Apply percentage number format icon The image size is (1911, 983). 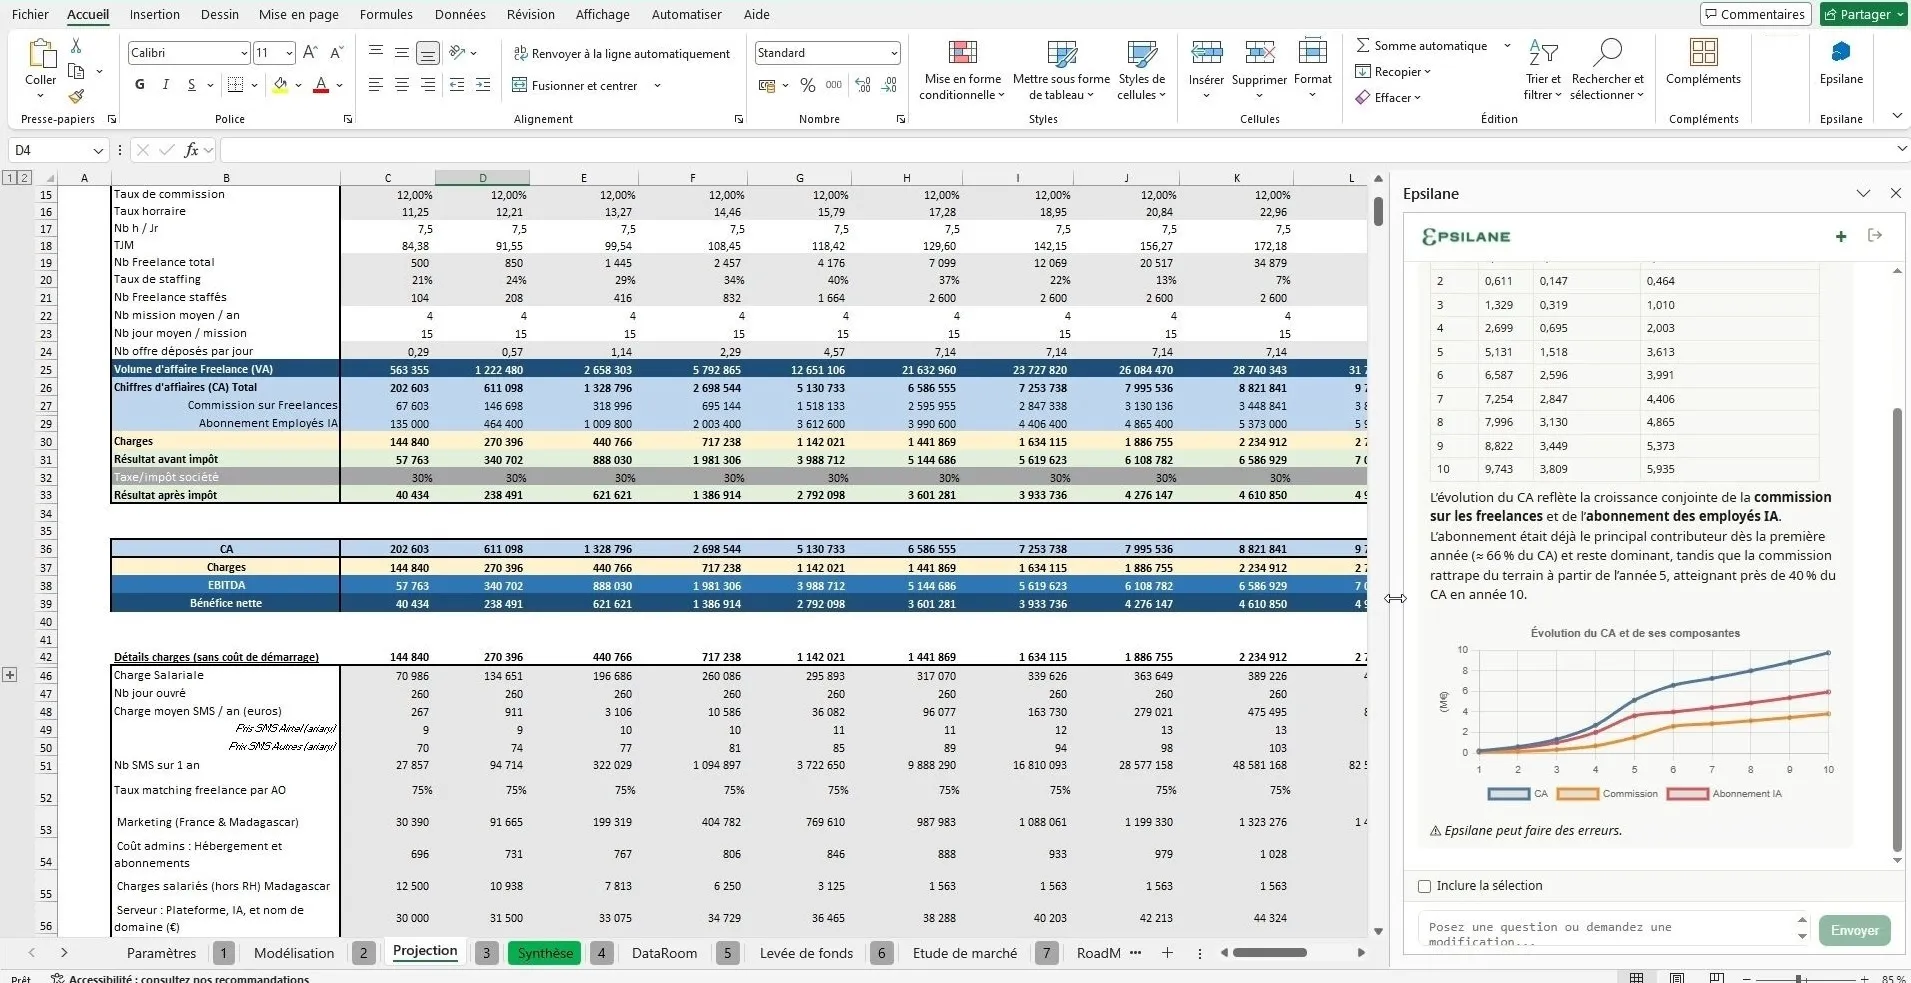807,85
